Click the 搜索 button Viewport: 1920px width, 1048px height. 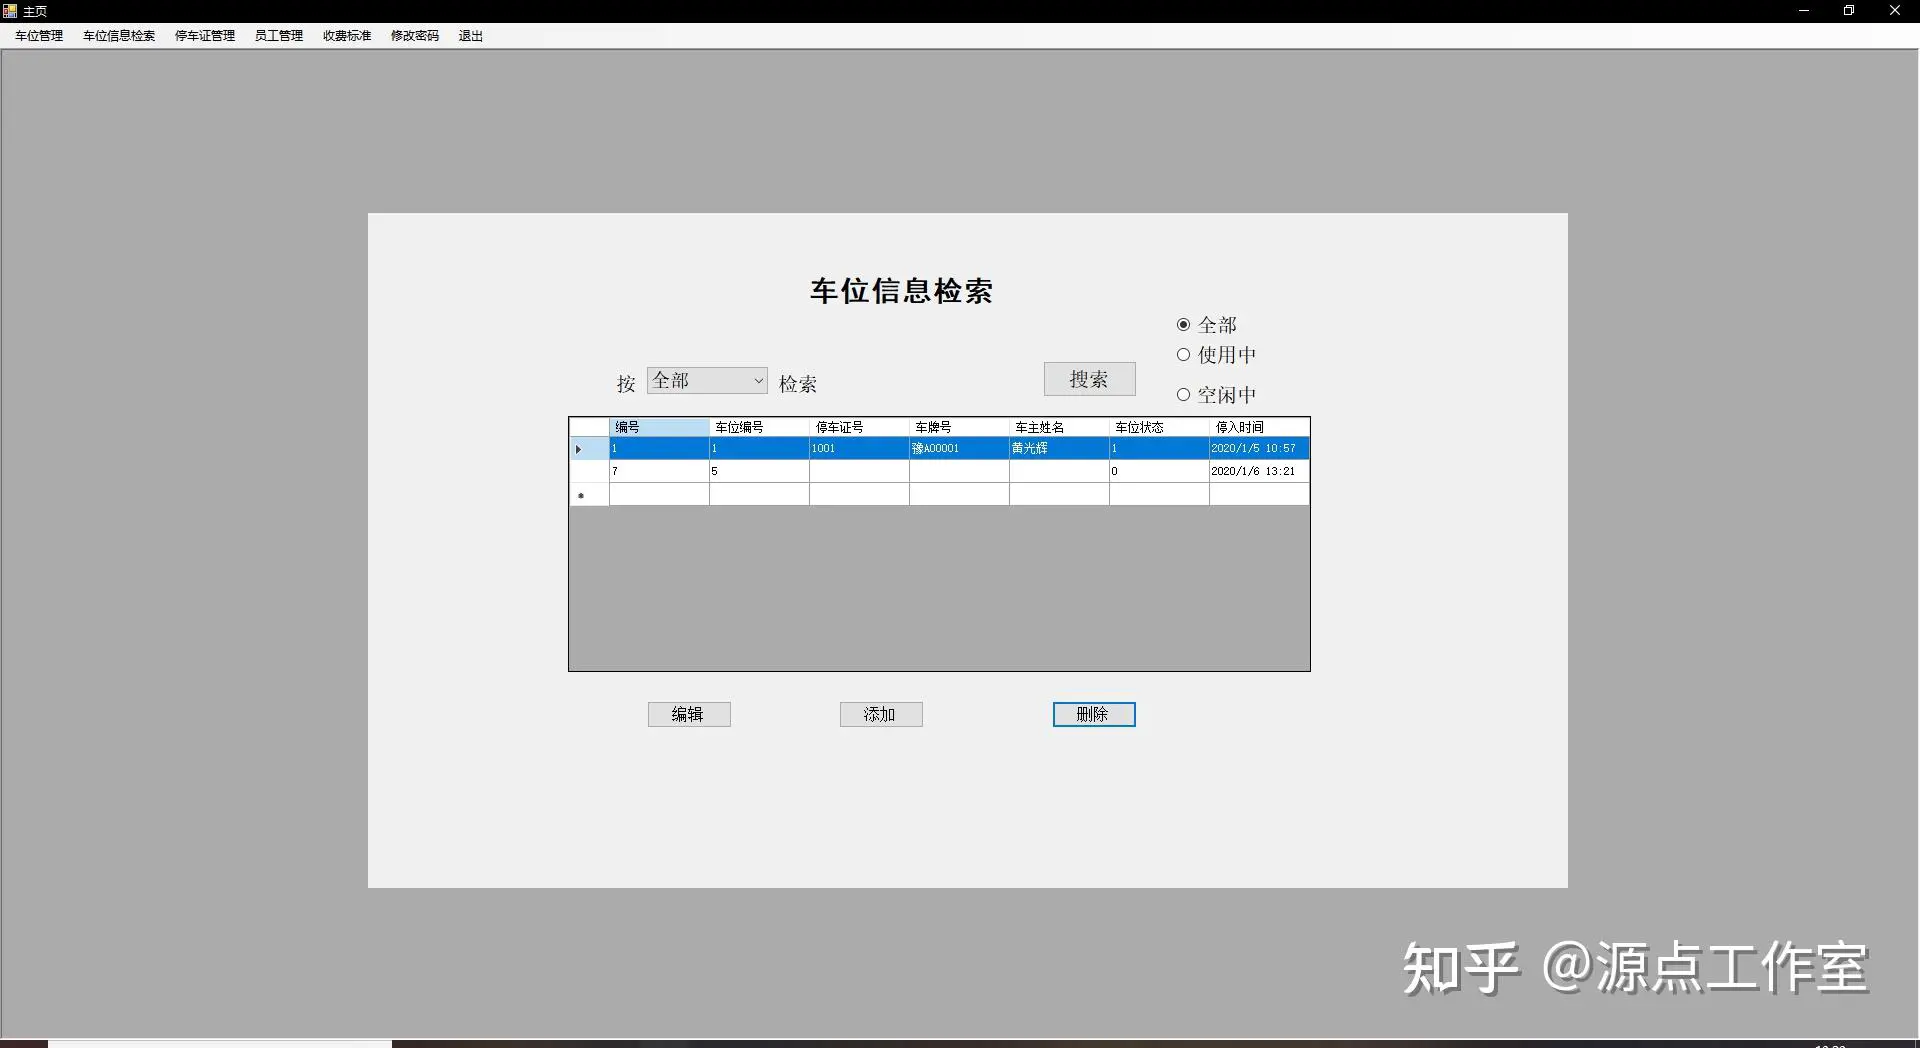click(1089, 379)
